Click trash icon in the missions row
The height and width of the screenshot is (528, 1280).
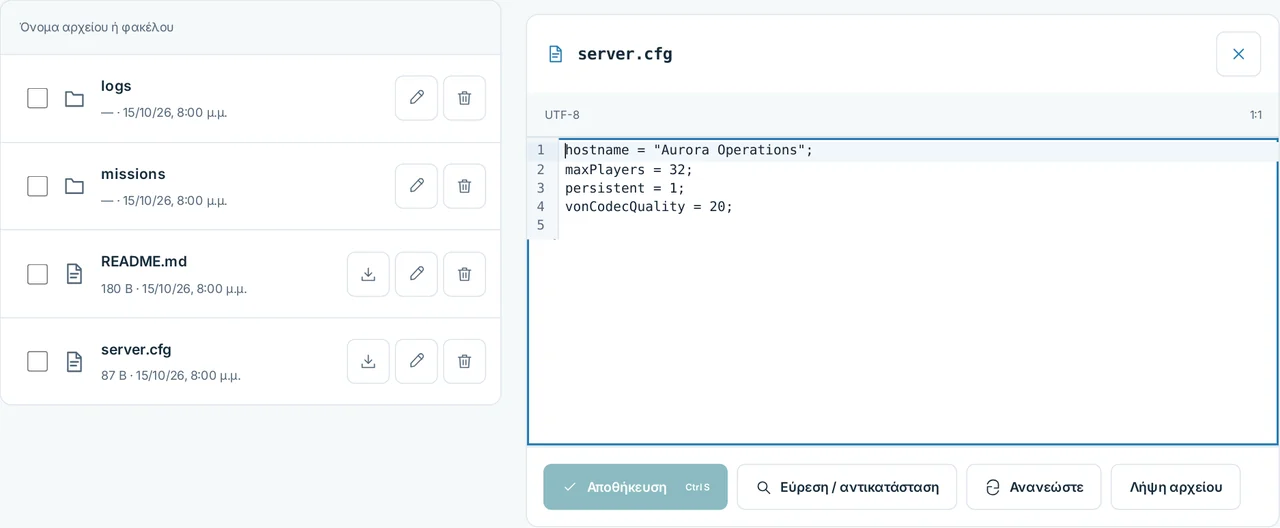tap(464, 186)
